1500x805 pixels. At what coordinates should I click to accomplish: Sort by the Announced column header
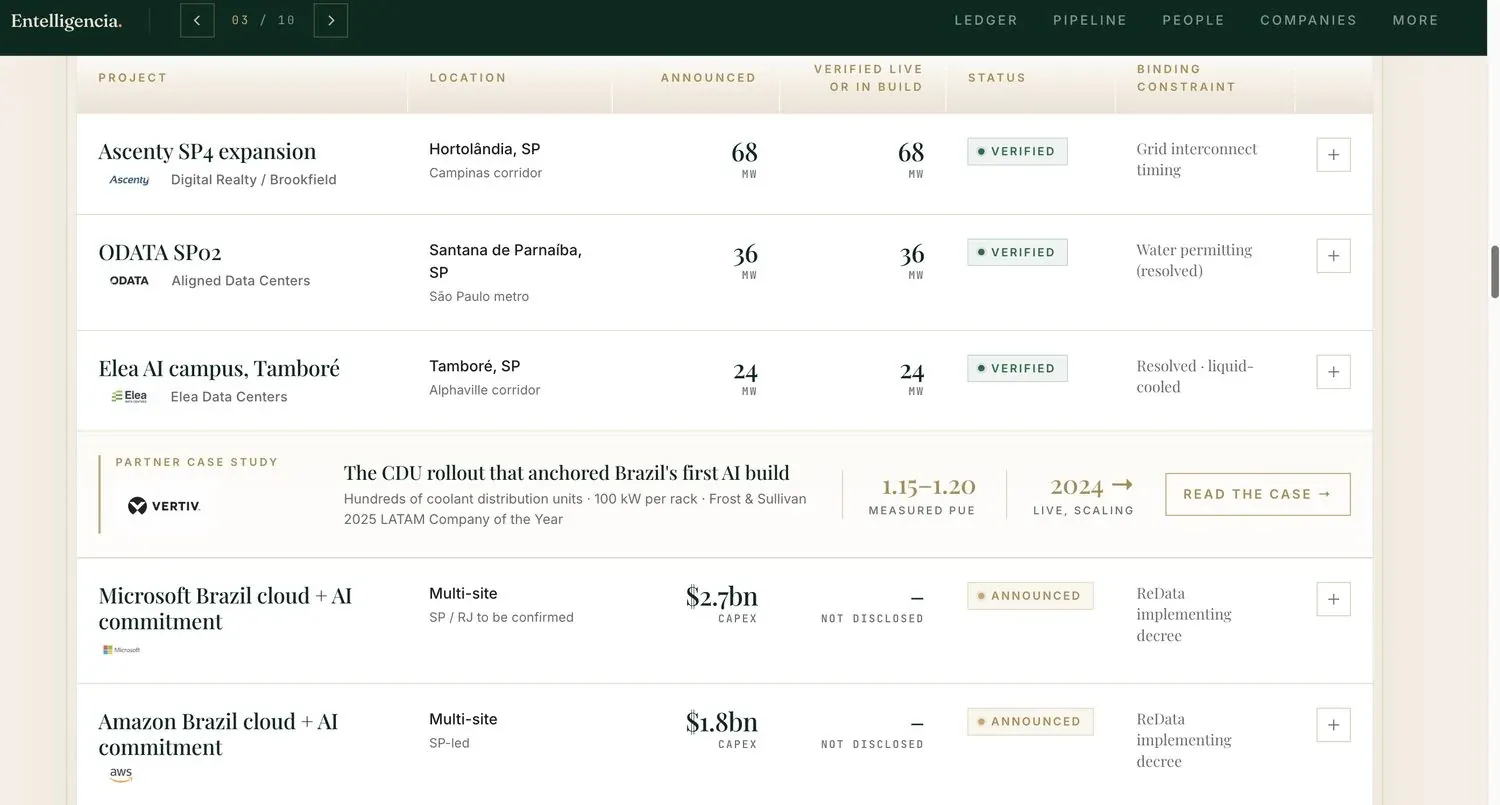[708, 78]
